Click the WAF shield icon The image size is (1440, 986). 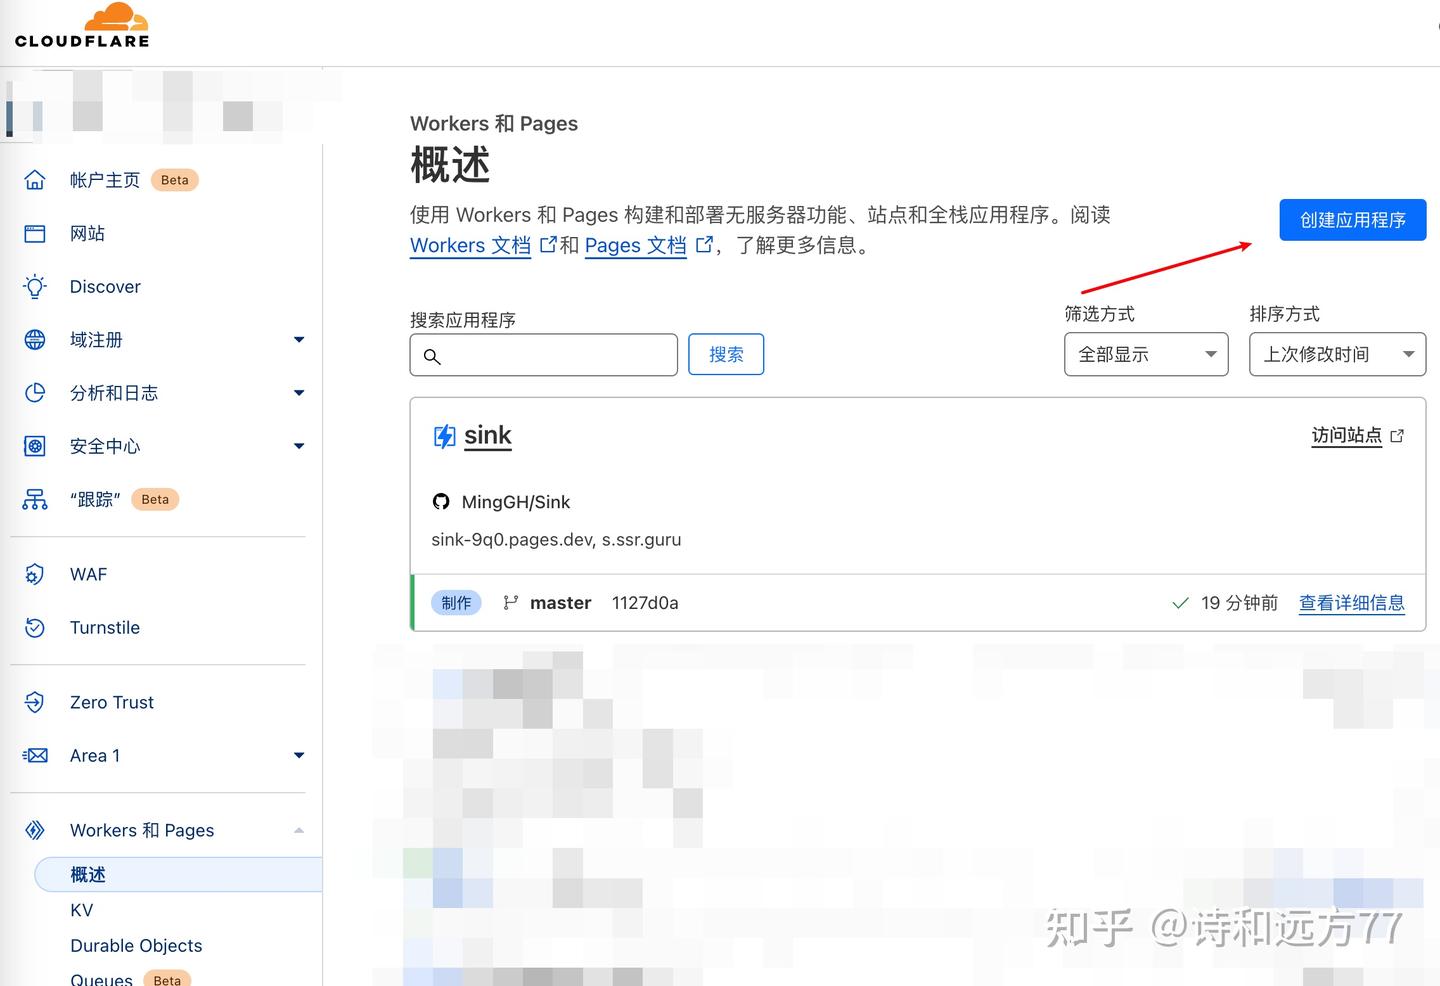click(x=34, y=574)
